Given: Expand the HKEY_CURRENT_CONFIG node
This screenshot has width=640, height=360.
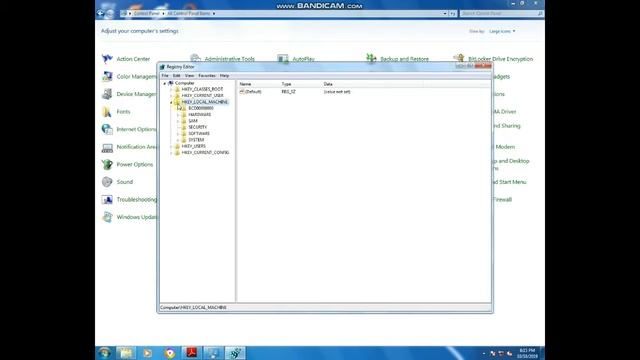Looking at the screenshot, I should (171, 153).
